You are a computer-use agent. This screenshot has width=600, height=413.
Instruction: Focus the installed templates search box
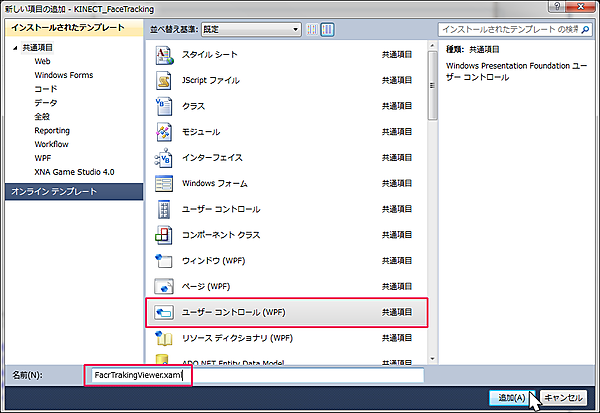[515, 29]
